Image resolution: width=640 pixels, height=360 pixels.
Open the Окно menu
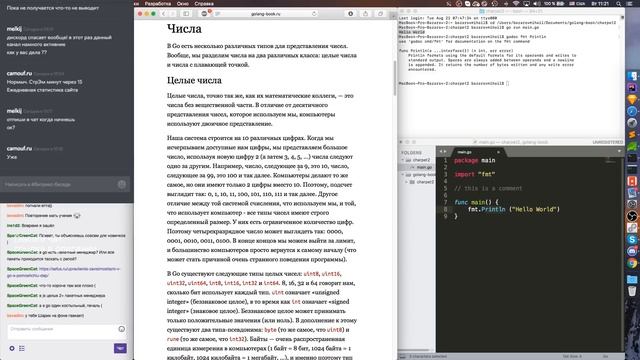[x=182, y=3]
